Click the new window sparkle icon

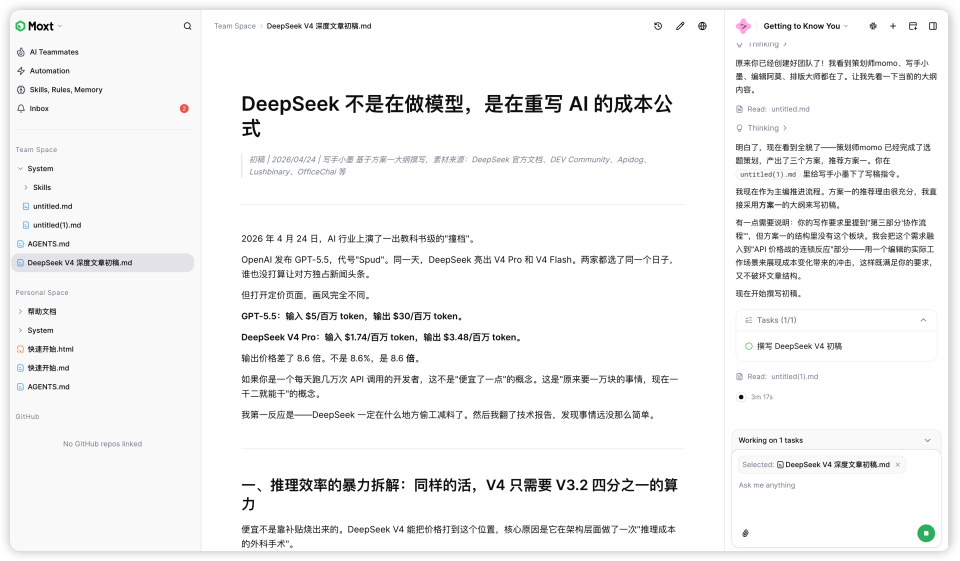pos(913,26)
